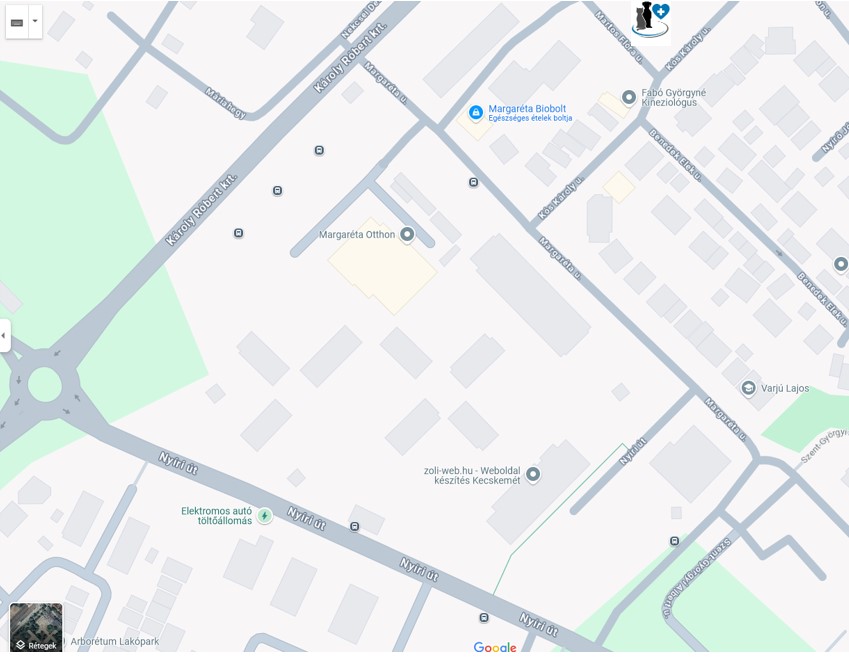Expand the collapsed side panel arrow
849x657 pixels.
point(4,335)
